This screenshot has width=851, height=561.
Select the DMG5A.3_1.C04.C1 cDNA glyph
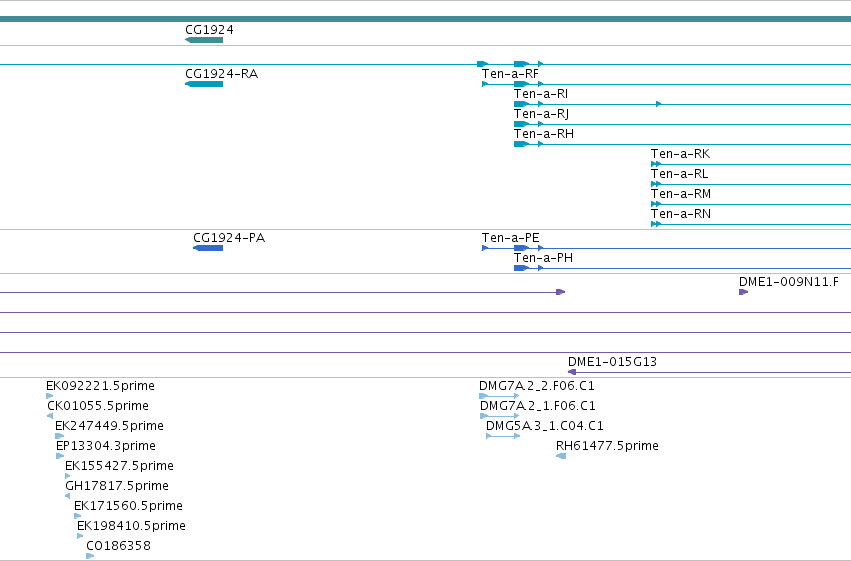pyautogui.click(x=503, y=436)
